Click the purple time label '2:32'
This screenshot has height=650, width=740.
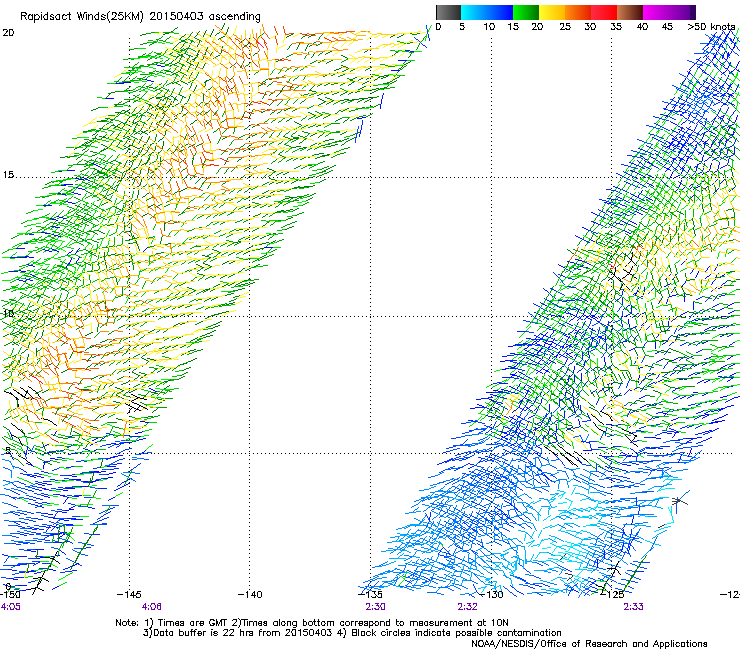click(x=467, y=607)
